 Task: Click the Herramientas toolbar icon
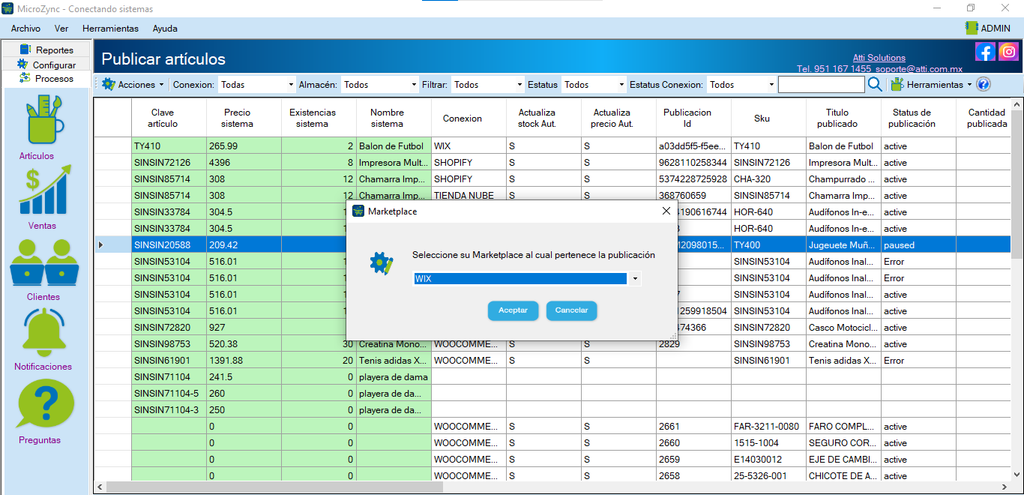[897, 84]
